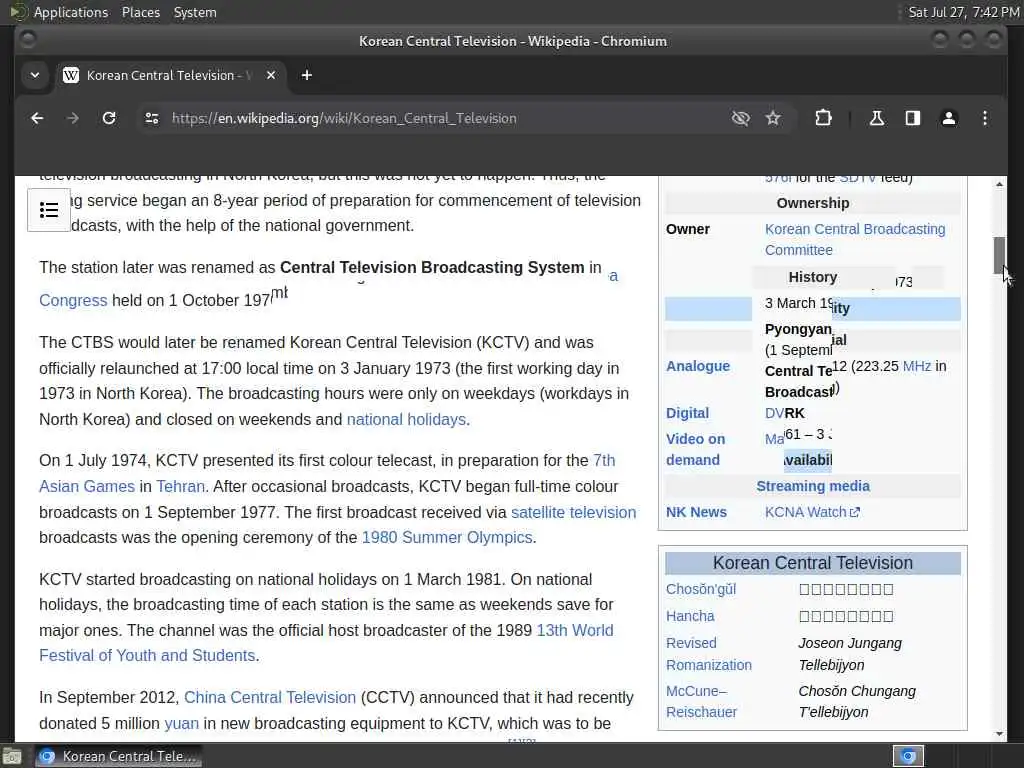Select the Chromium window in taskbar

click(x=118, y=756)
